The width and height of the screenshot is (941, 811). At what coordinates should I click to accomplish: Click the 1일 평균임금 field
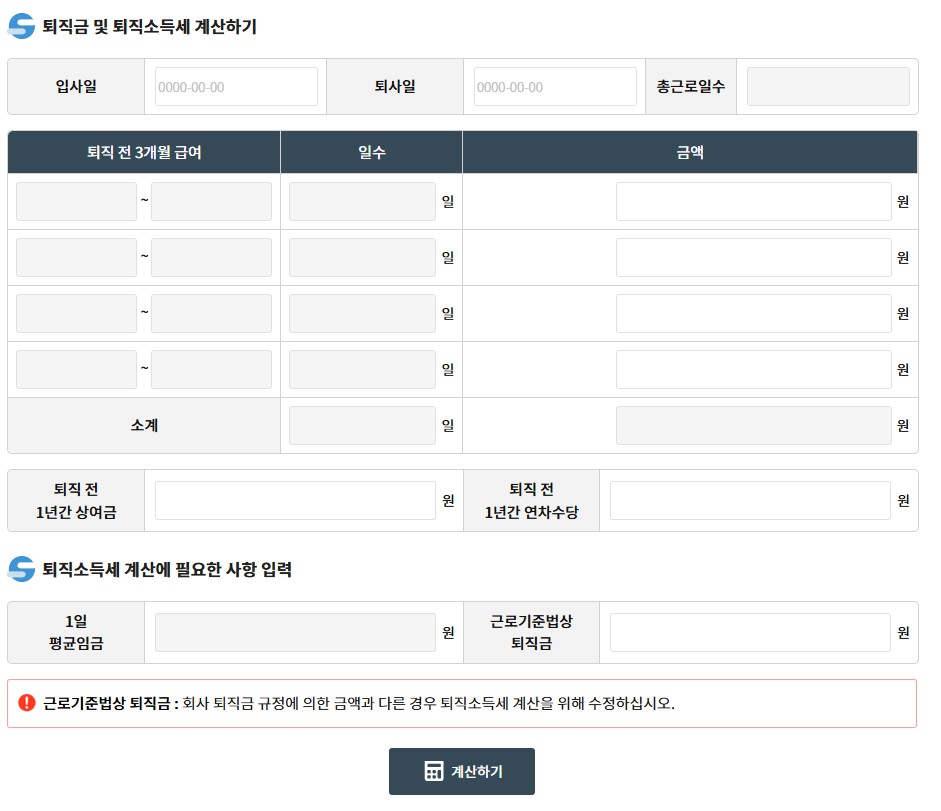point(295,633)
